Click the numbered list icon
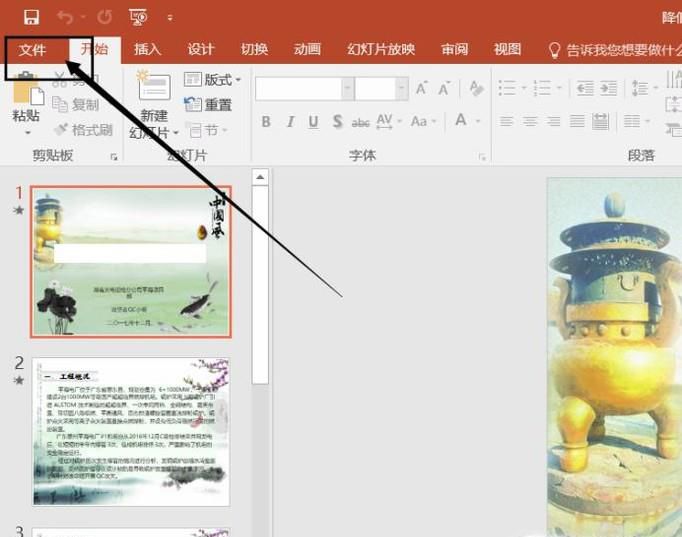The image size is (682, 537). [x=542, y=88]
